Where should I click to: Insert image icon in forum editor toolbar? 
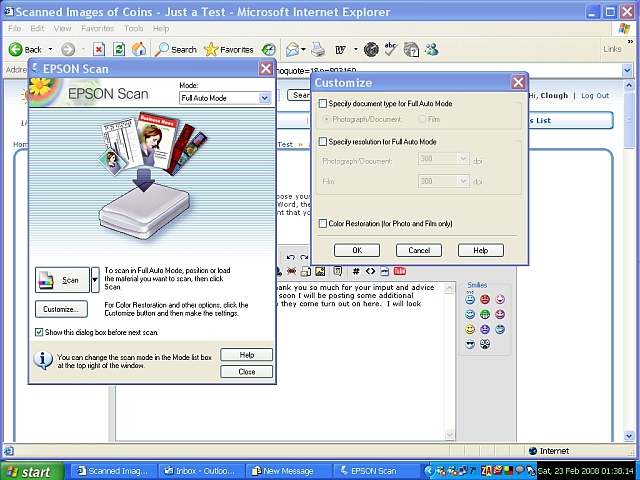click(320, 271)
